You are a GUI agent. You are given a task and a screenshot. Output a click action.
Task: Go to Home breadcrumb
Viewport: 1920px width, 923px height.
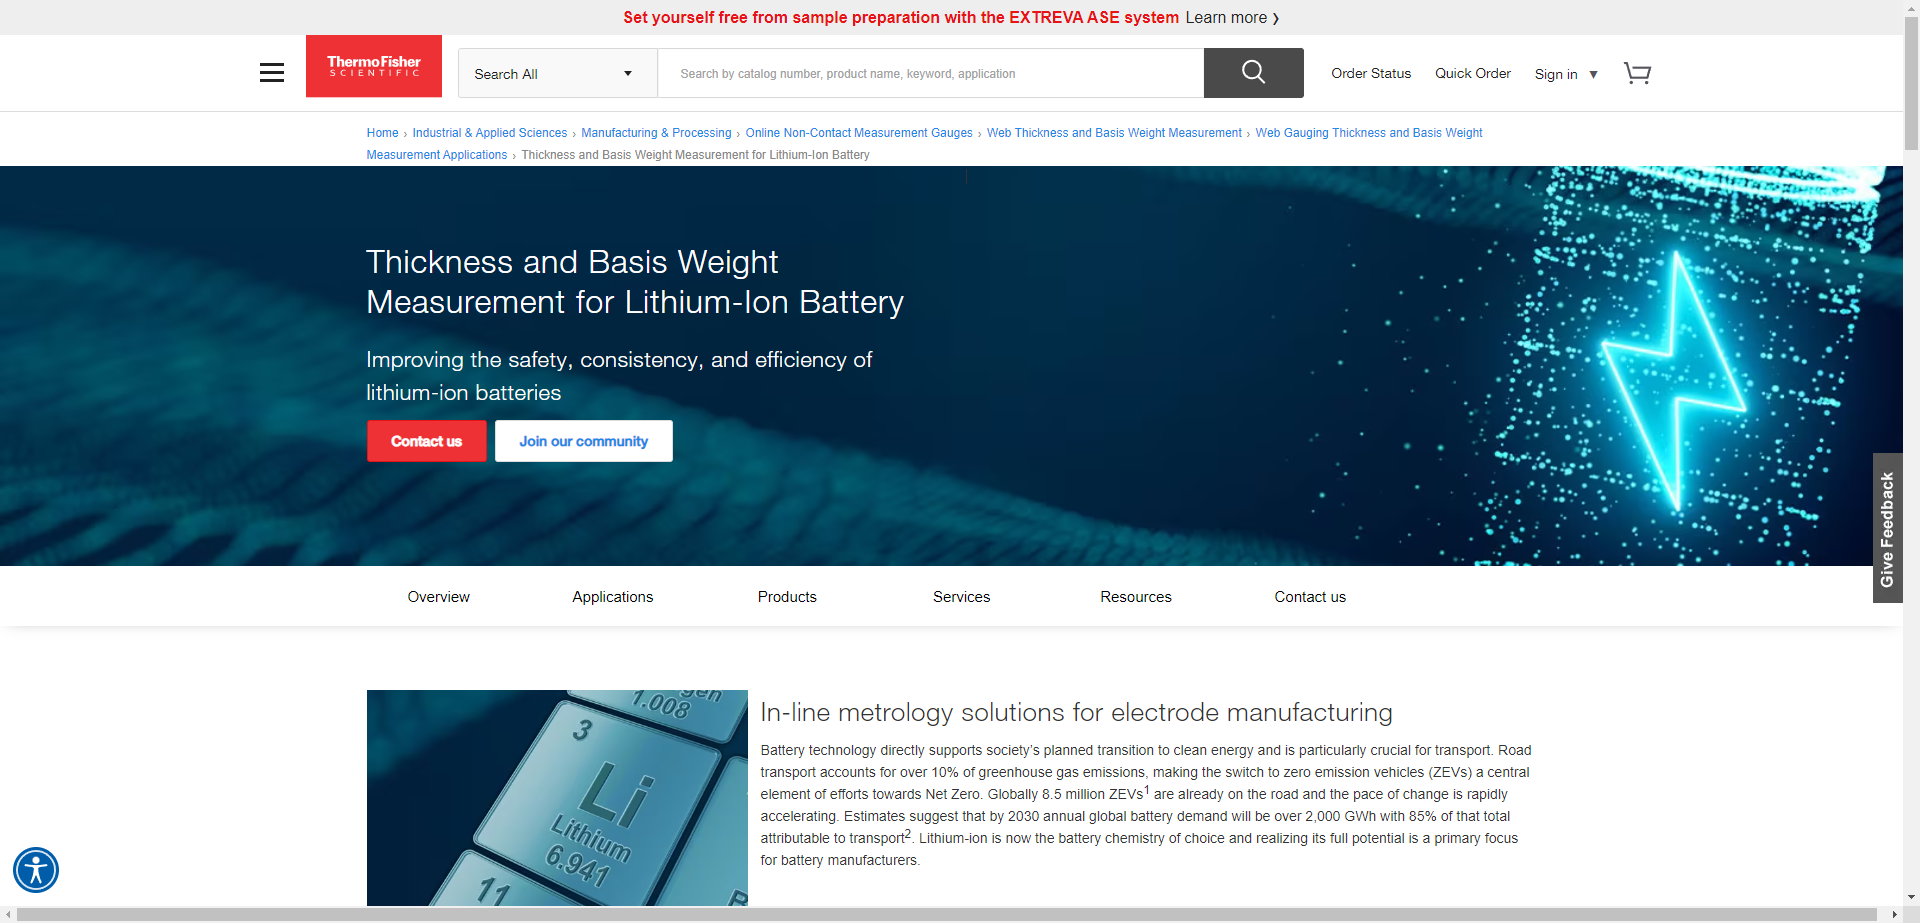382,133
